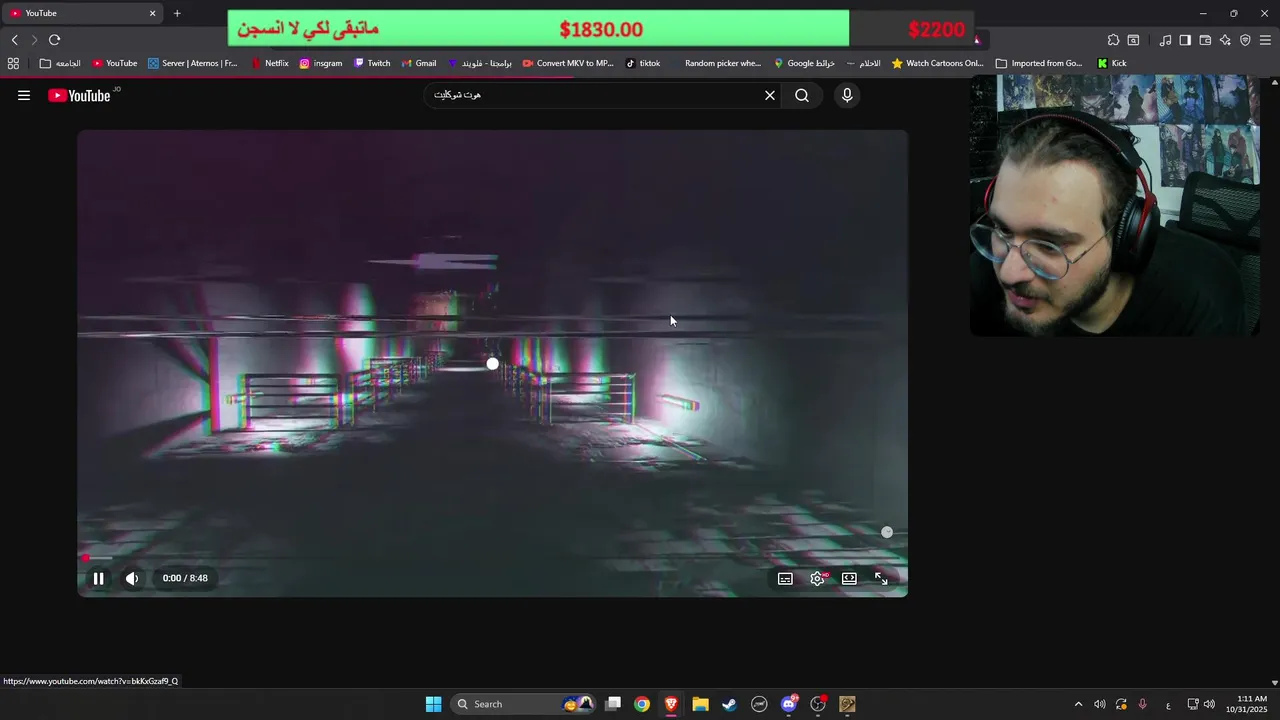Open Discord from the taskbar
Viewport: 1280px width, 720px height.
789,704
